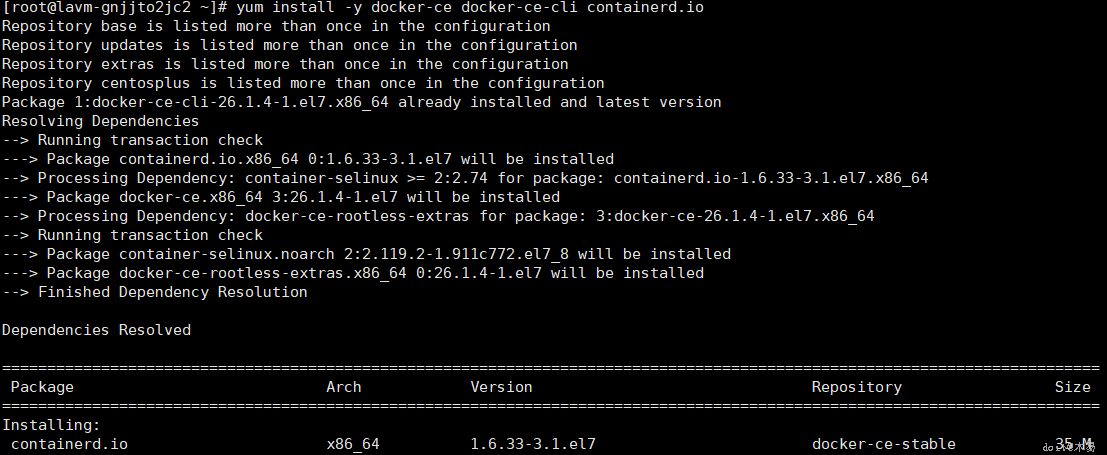Click the 'Arch' column header
The height and width of the screenshot is (455, 1107).
(344, 387)
